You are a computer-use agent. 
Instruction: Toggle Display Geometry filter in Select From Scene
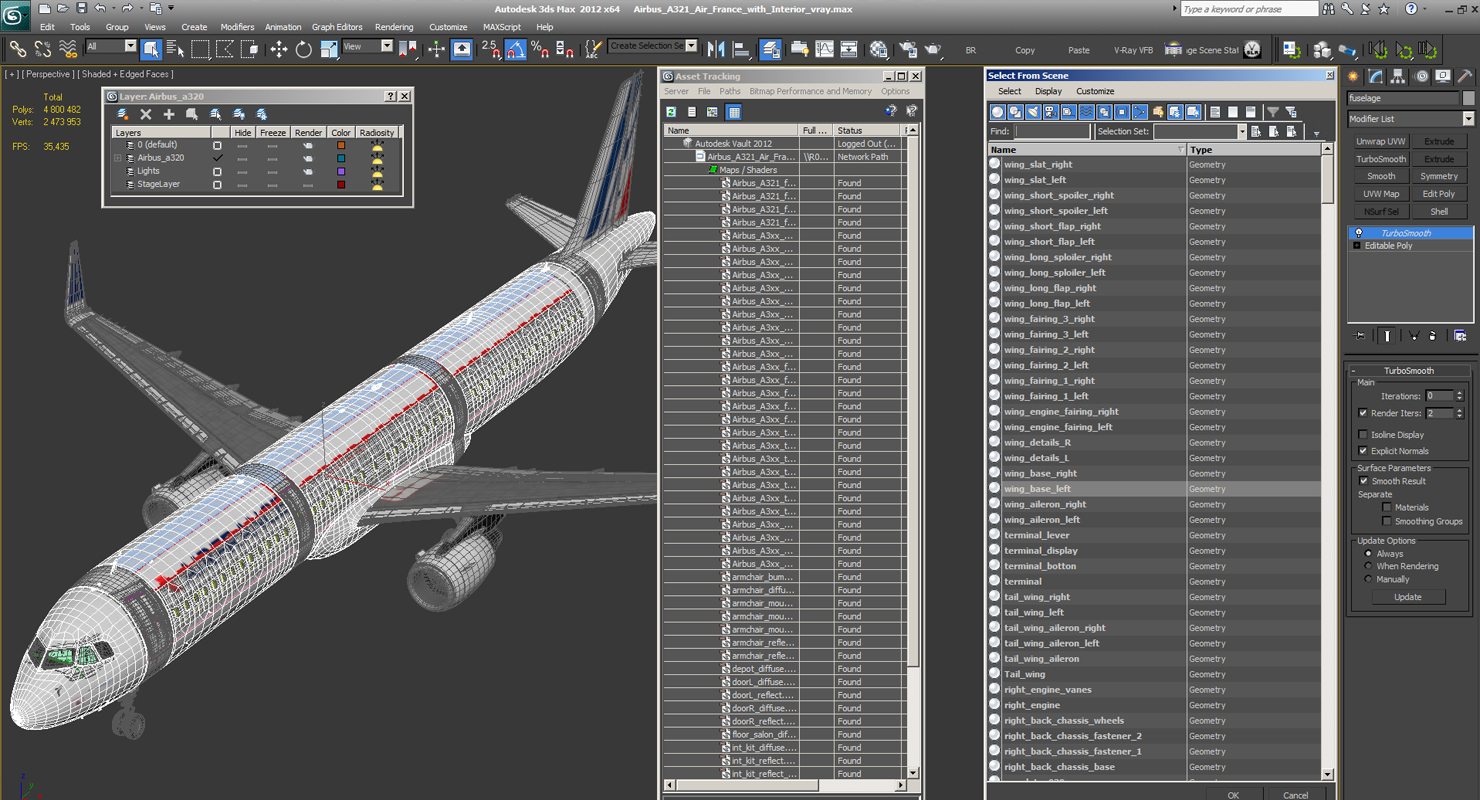tap(997, 112)
